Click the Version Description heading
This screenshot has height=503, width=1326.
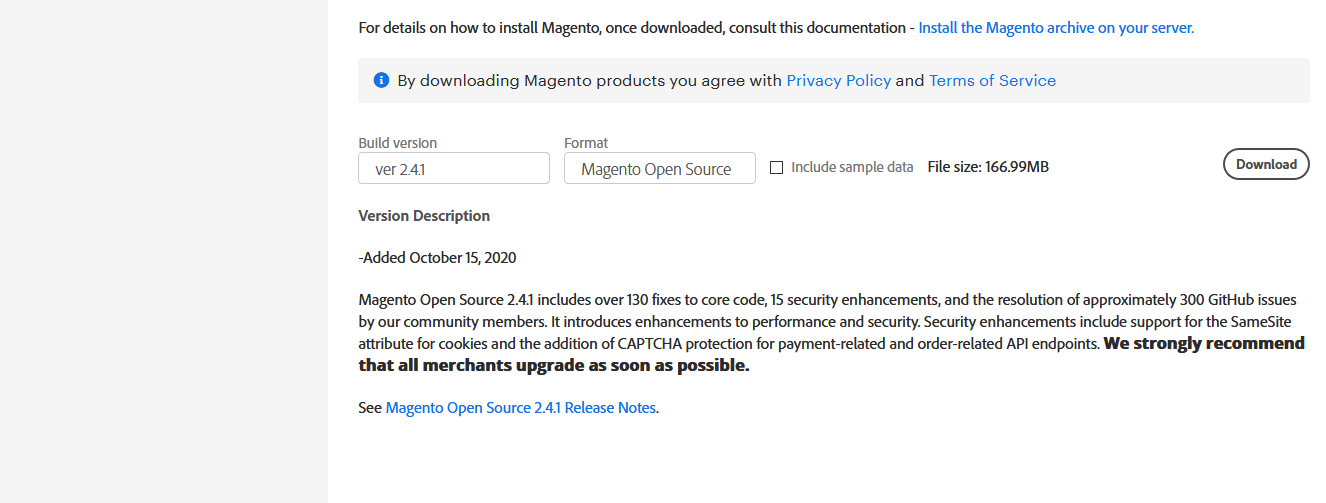pos(424,216)
